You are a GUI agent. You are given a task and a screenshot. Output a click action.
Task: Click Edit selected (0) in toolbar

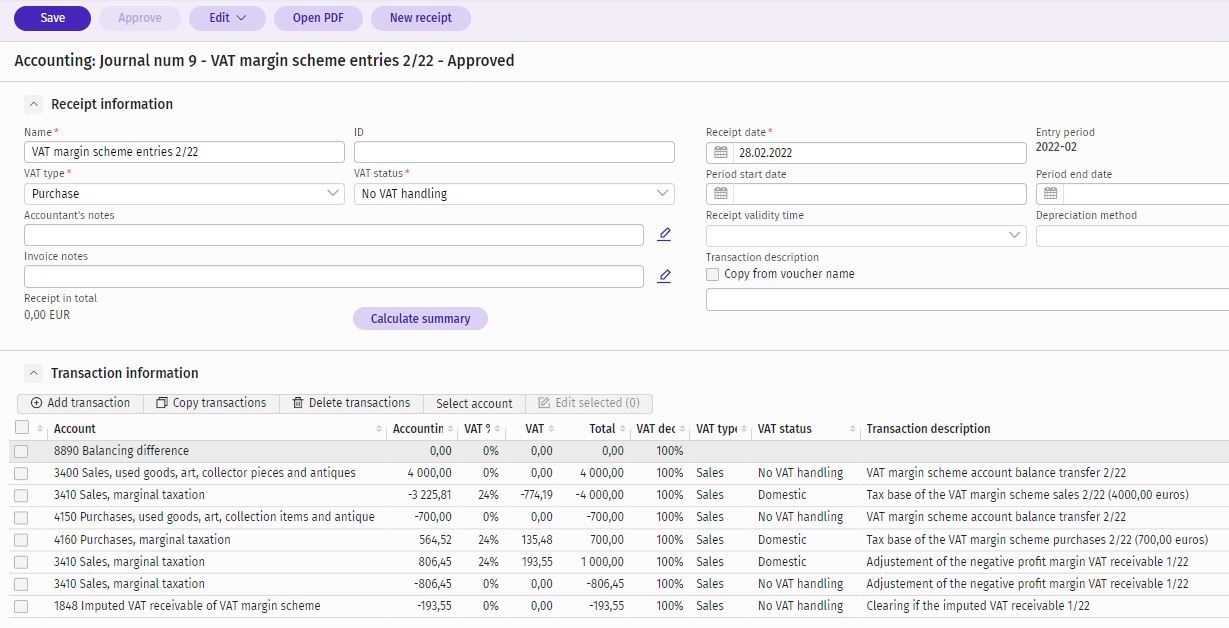coord(589,403)
